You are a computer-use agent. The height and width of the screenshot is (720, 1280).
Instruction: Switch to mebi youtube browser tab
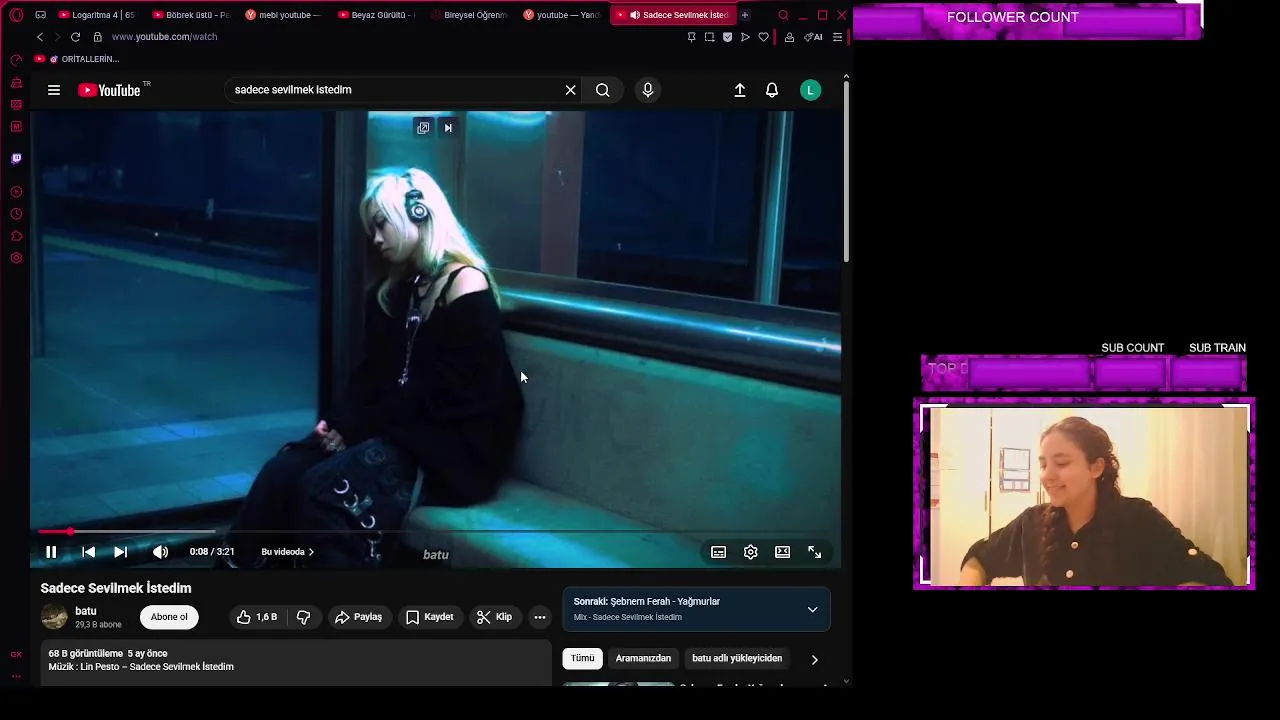283,15
